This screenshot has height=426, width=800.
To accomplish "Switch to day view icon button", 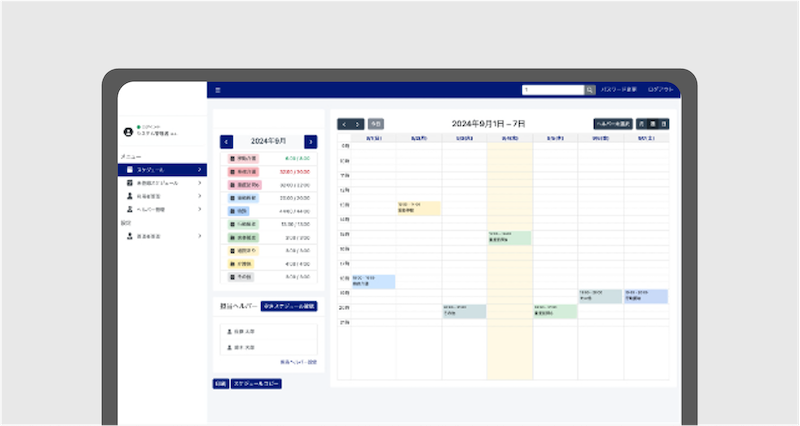I will (x=664, y=124).
